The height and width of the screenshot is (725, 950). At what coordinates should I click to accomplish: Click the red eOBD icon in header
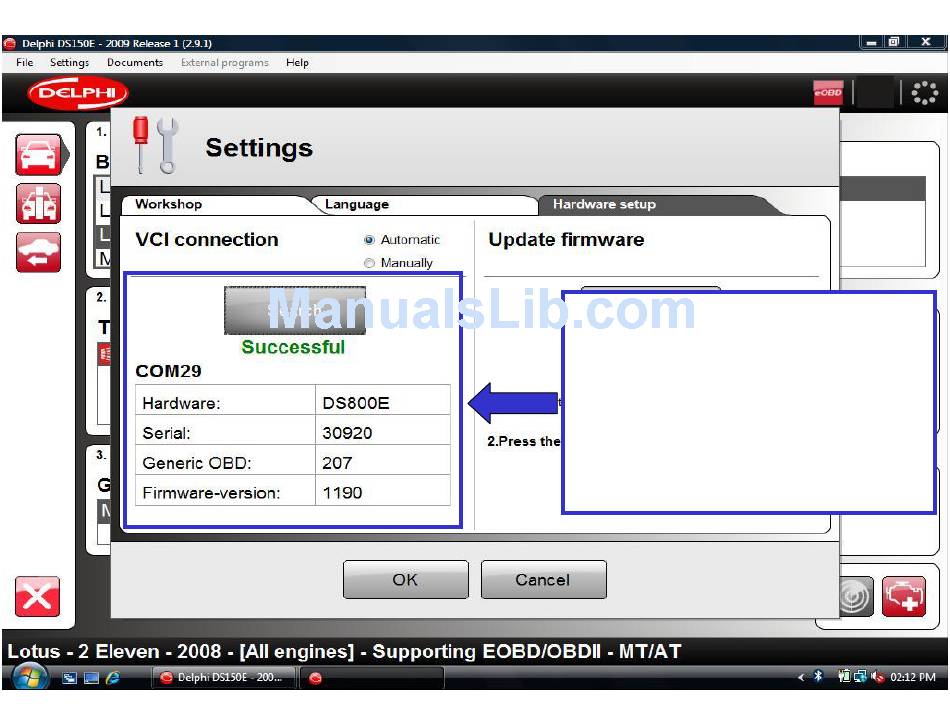(828, 93)
